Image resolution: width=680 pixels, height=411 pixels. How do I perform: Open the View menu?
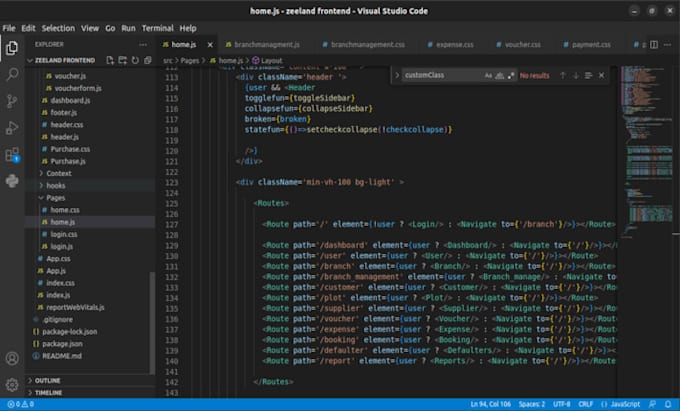(90, 28)
